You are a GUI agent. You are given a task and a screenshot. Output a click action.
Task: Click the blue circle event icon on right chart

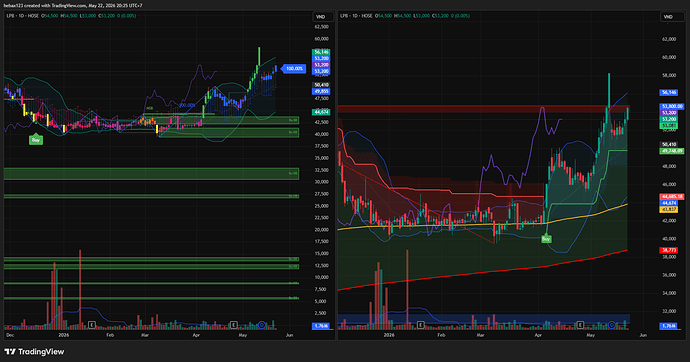click(612, 325)
